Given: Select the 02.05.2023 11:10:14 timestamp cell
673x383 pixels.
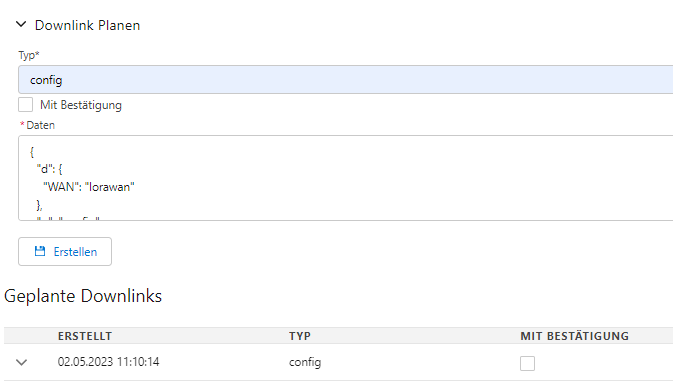Looking at the screenshot, I should 109,362.
